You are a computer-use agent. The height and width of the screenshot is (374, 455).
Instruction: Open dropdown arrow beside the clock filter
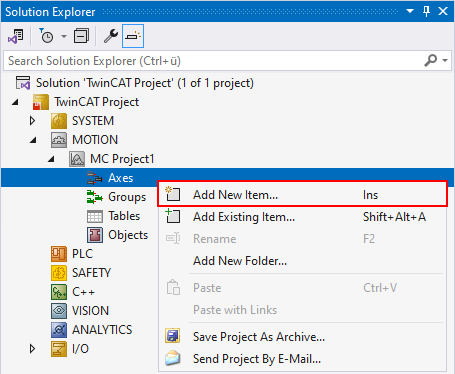tap(64, 36)
